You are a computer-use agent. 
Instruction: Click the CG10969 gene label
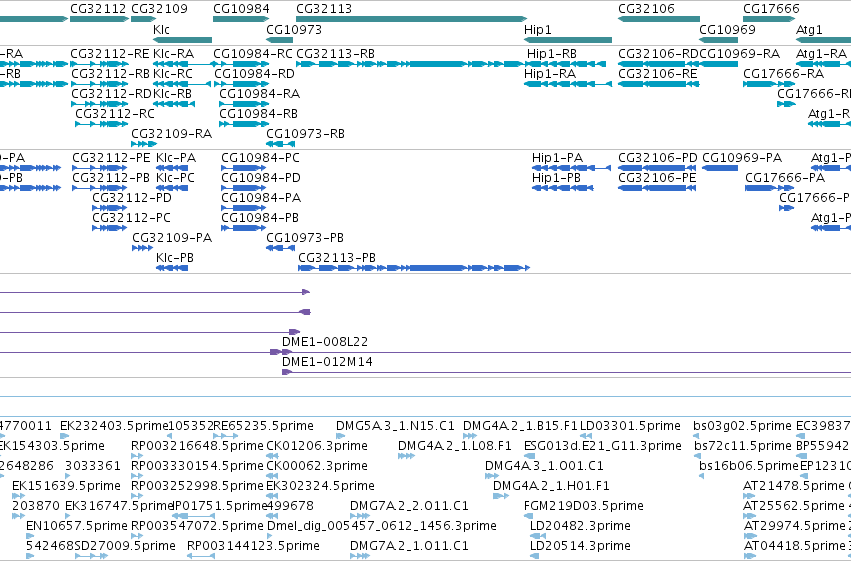pyautogui.click(x=727, y=29)
